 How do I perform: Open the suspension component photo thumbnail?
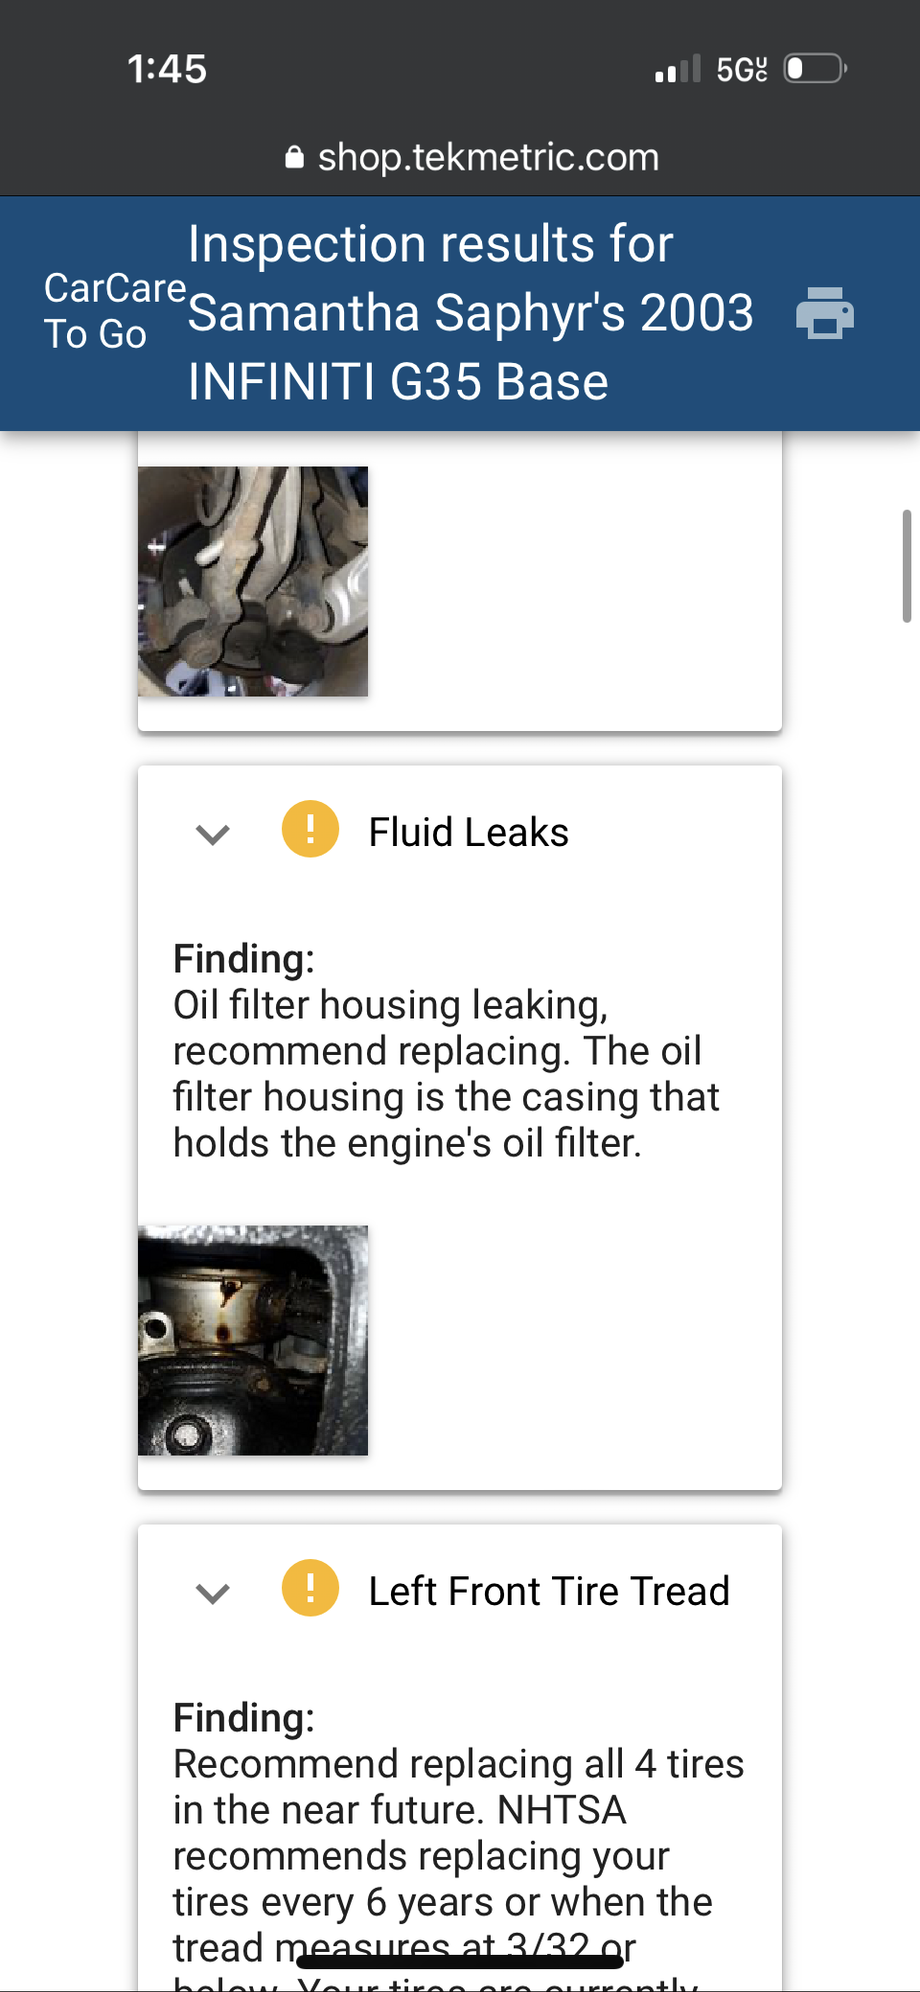253,581
